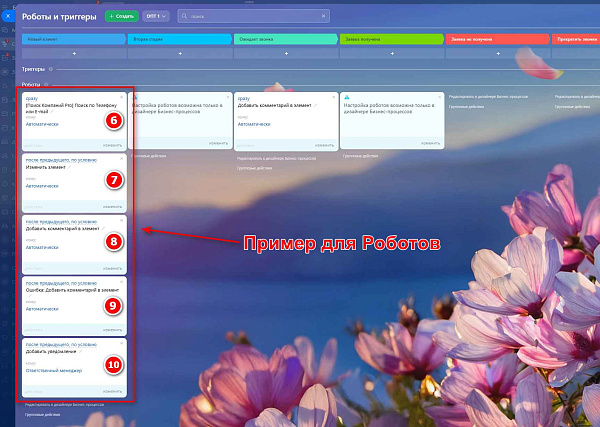Close the Заявка получена designer warning card
This screenshot has height=427, width=600.
[440, 97]
